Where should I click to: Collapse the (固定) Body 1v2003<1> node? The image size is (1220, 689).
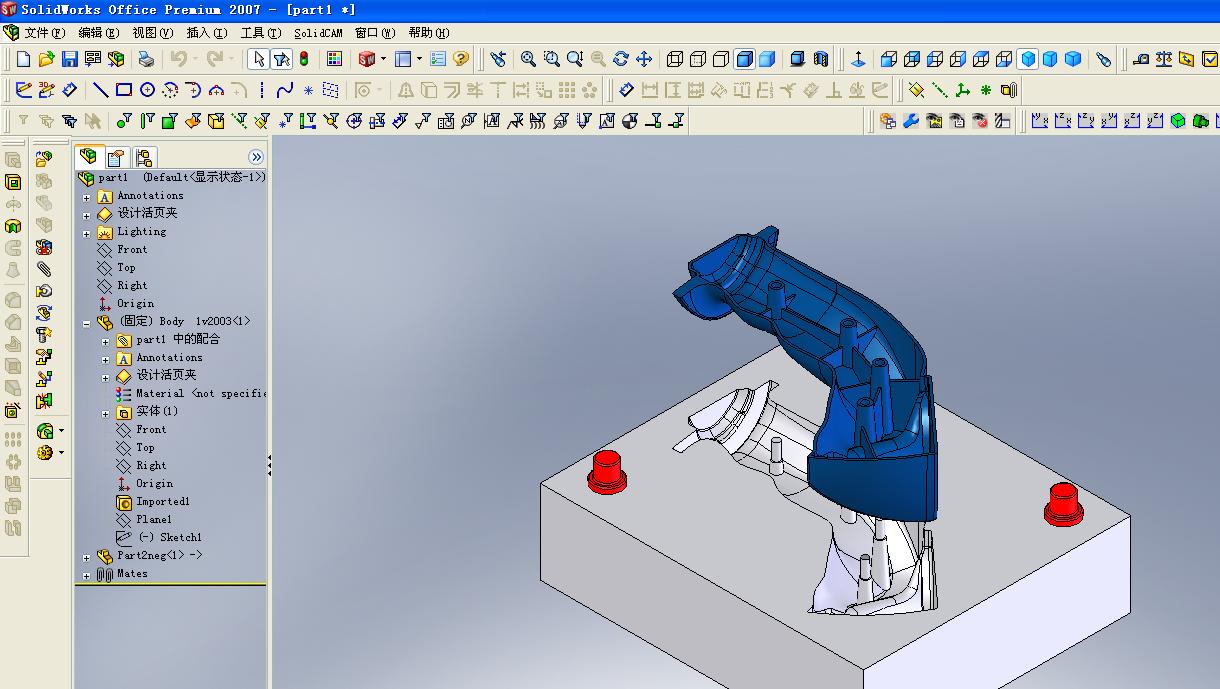tap(87, 323)
